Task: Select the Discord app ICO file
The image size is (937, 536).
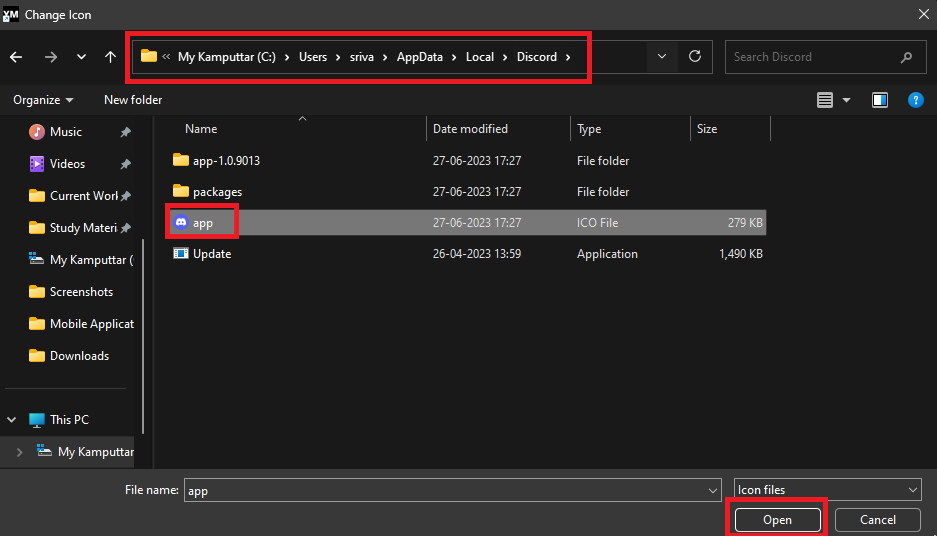Action: 203,222
